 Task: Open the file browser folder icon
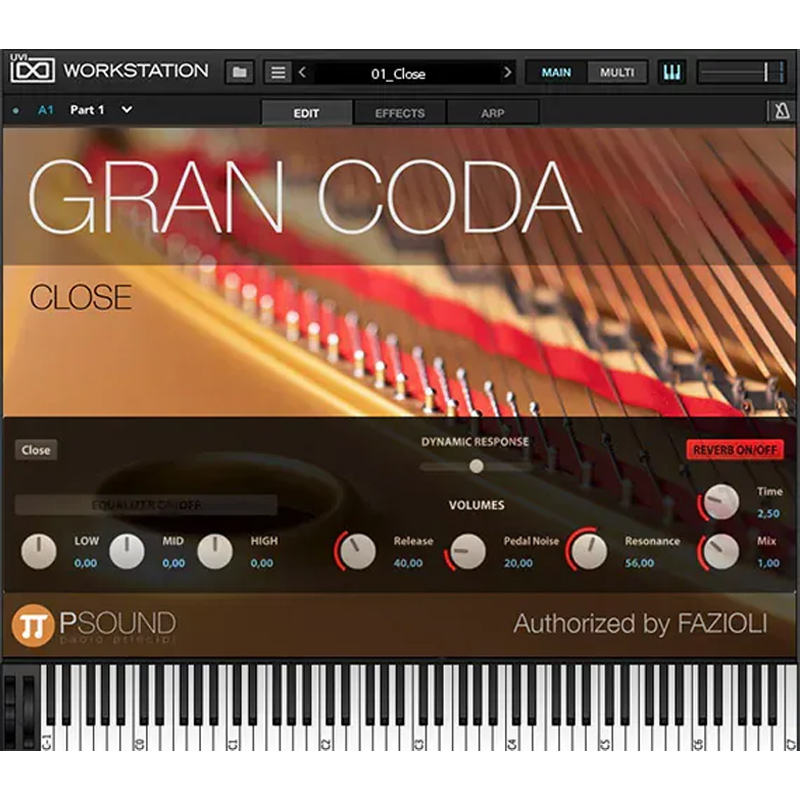tap(240, 71)
